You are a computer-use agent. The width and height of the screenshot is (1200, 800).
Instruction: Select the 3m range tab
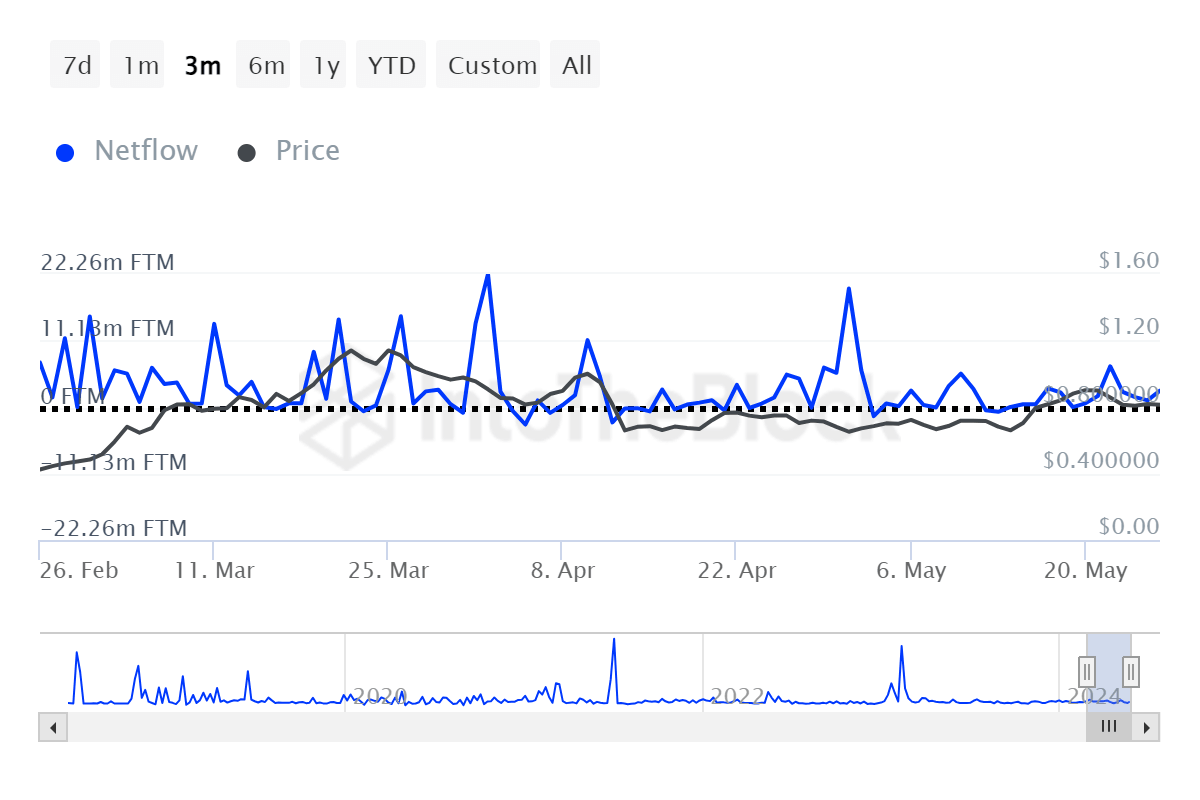tap(202, 65)
